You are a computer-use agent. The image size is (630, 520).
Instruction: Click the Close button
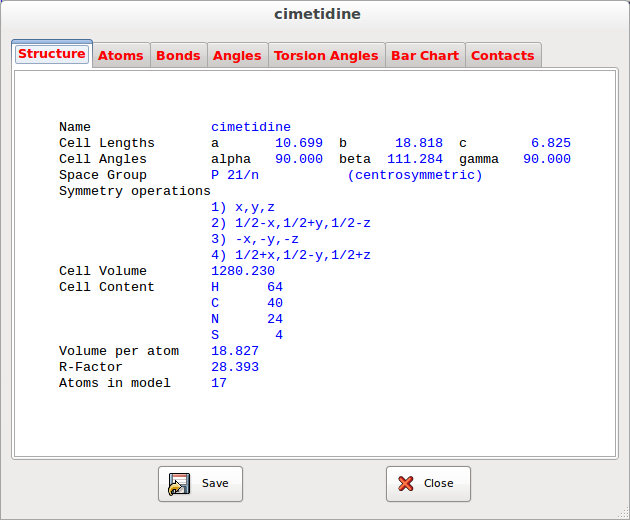click(428, 484)
